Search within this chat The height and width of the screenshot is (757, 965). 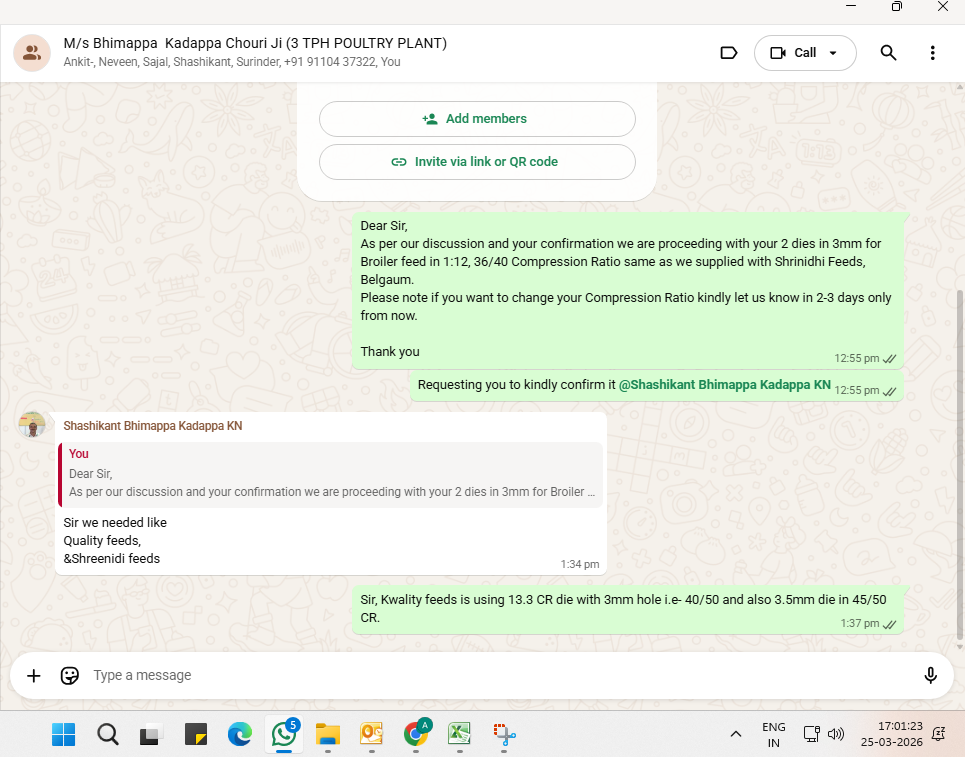888,53
